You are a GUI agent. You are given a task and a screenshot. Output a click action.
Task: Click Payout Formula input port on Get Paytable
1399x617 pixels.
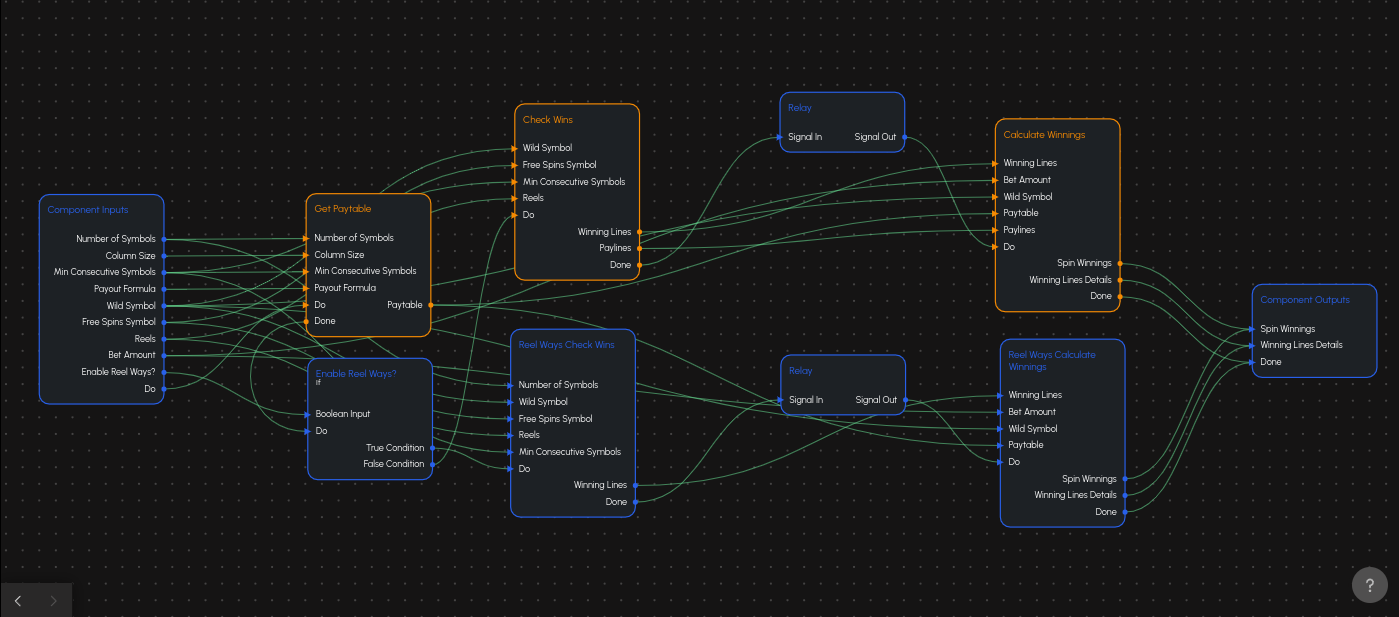pyautogui.click(x=306, y=288)
